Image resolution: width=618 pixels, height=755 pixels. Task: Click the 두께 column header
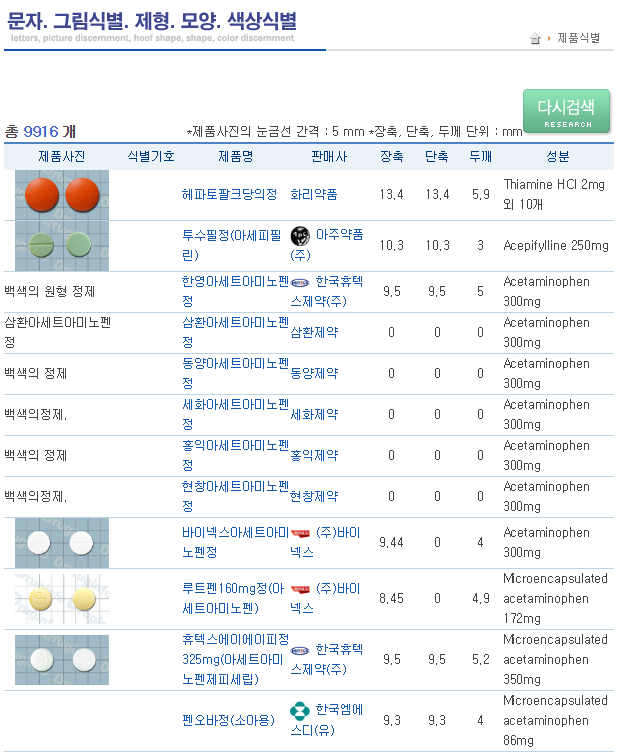[x=481, y=156]
